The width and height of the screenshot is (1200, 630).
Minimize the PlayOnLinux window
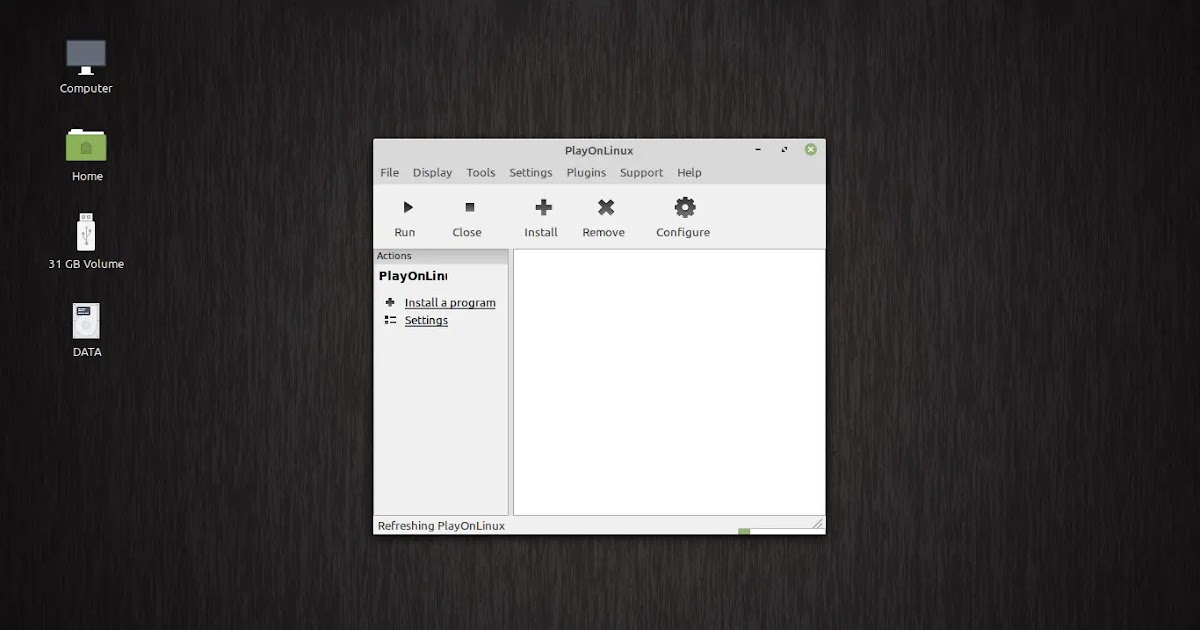[758, 150]
